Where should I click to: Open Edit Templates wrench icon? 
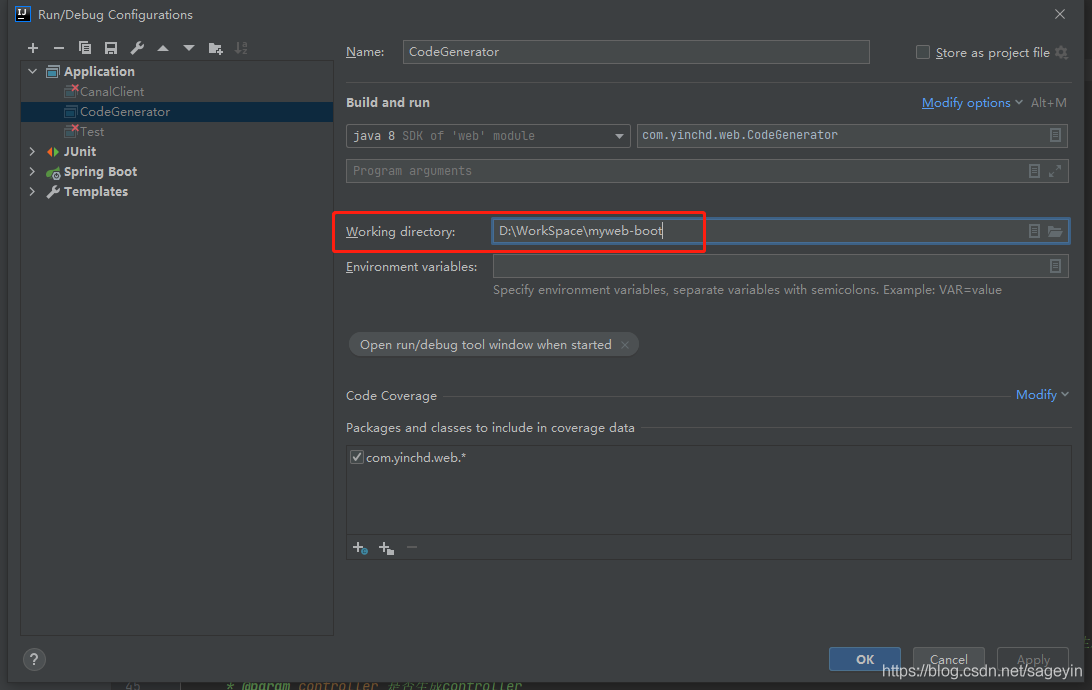pyautogui.click(x=137, y=48)
